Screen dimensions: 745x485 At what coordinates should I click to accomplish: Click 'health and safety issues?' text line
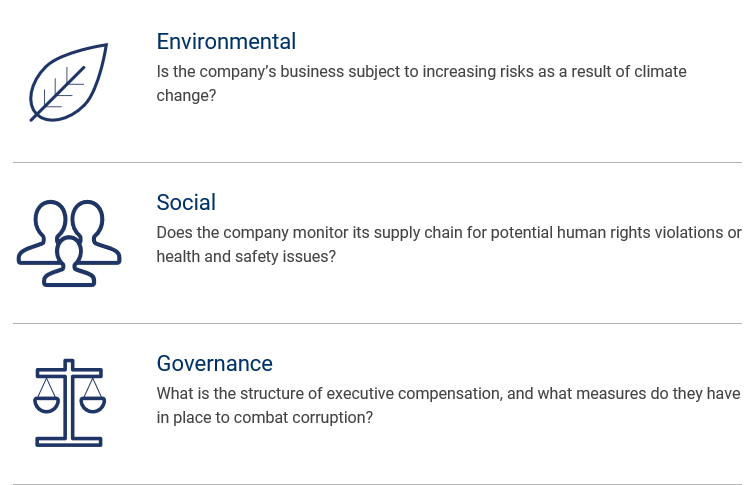[x=246, y=256]
